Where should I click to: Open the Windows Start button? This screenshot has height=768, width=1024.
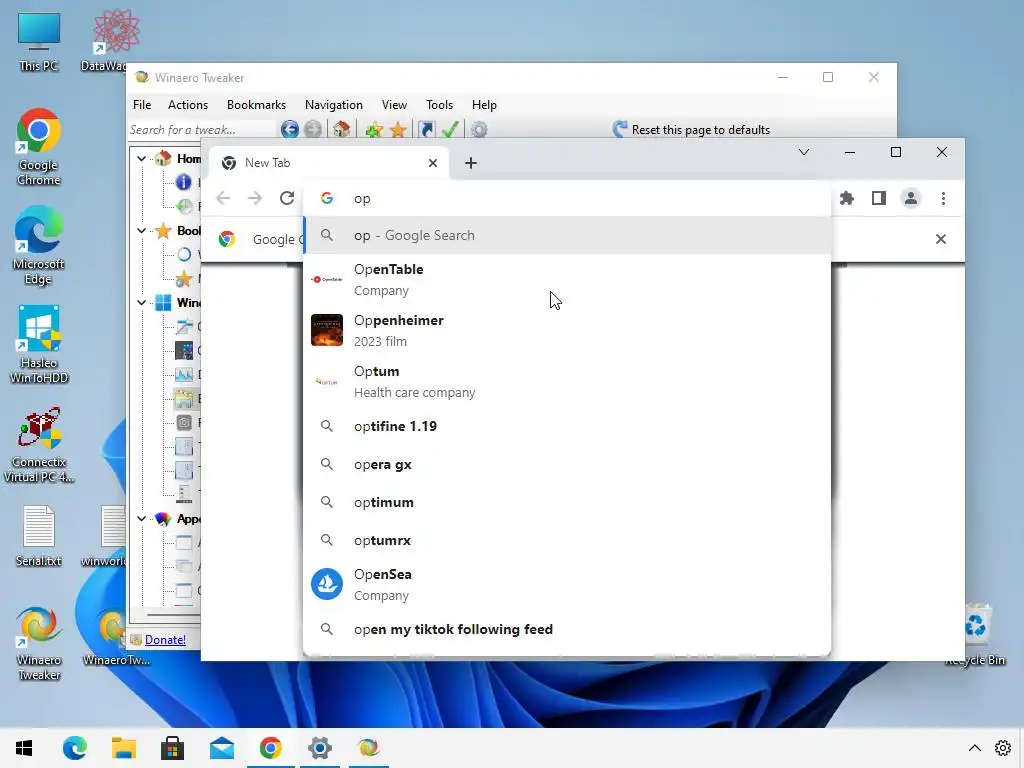tap(24, 748)
